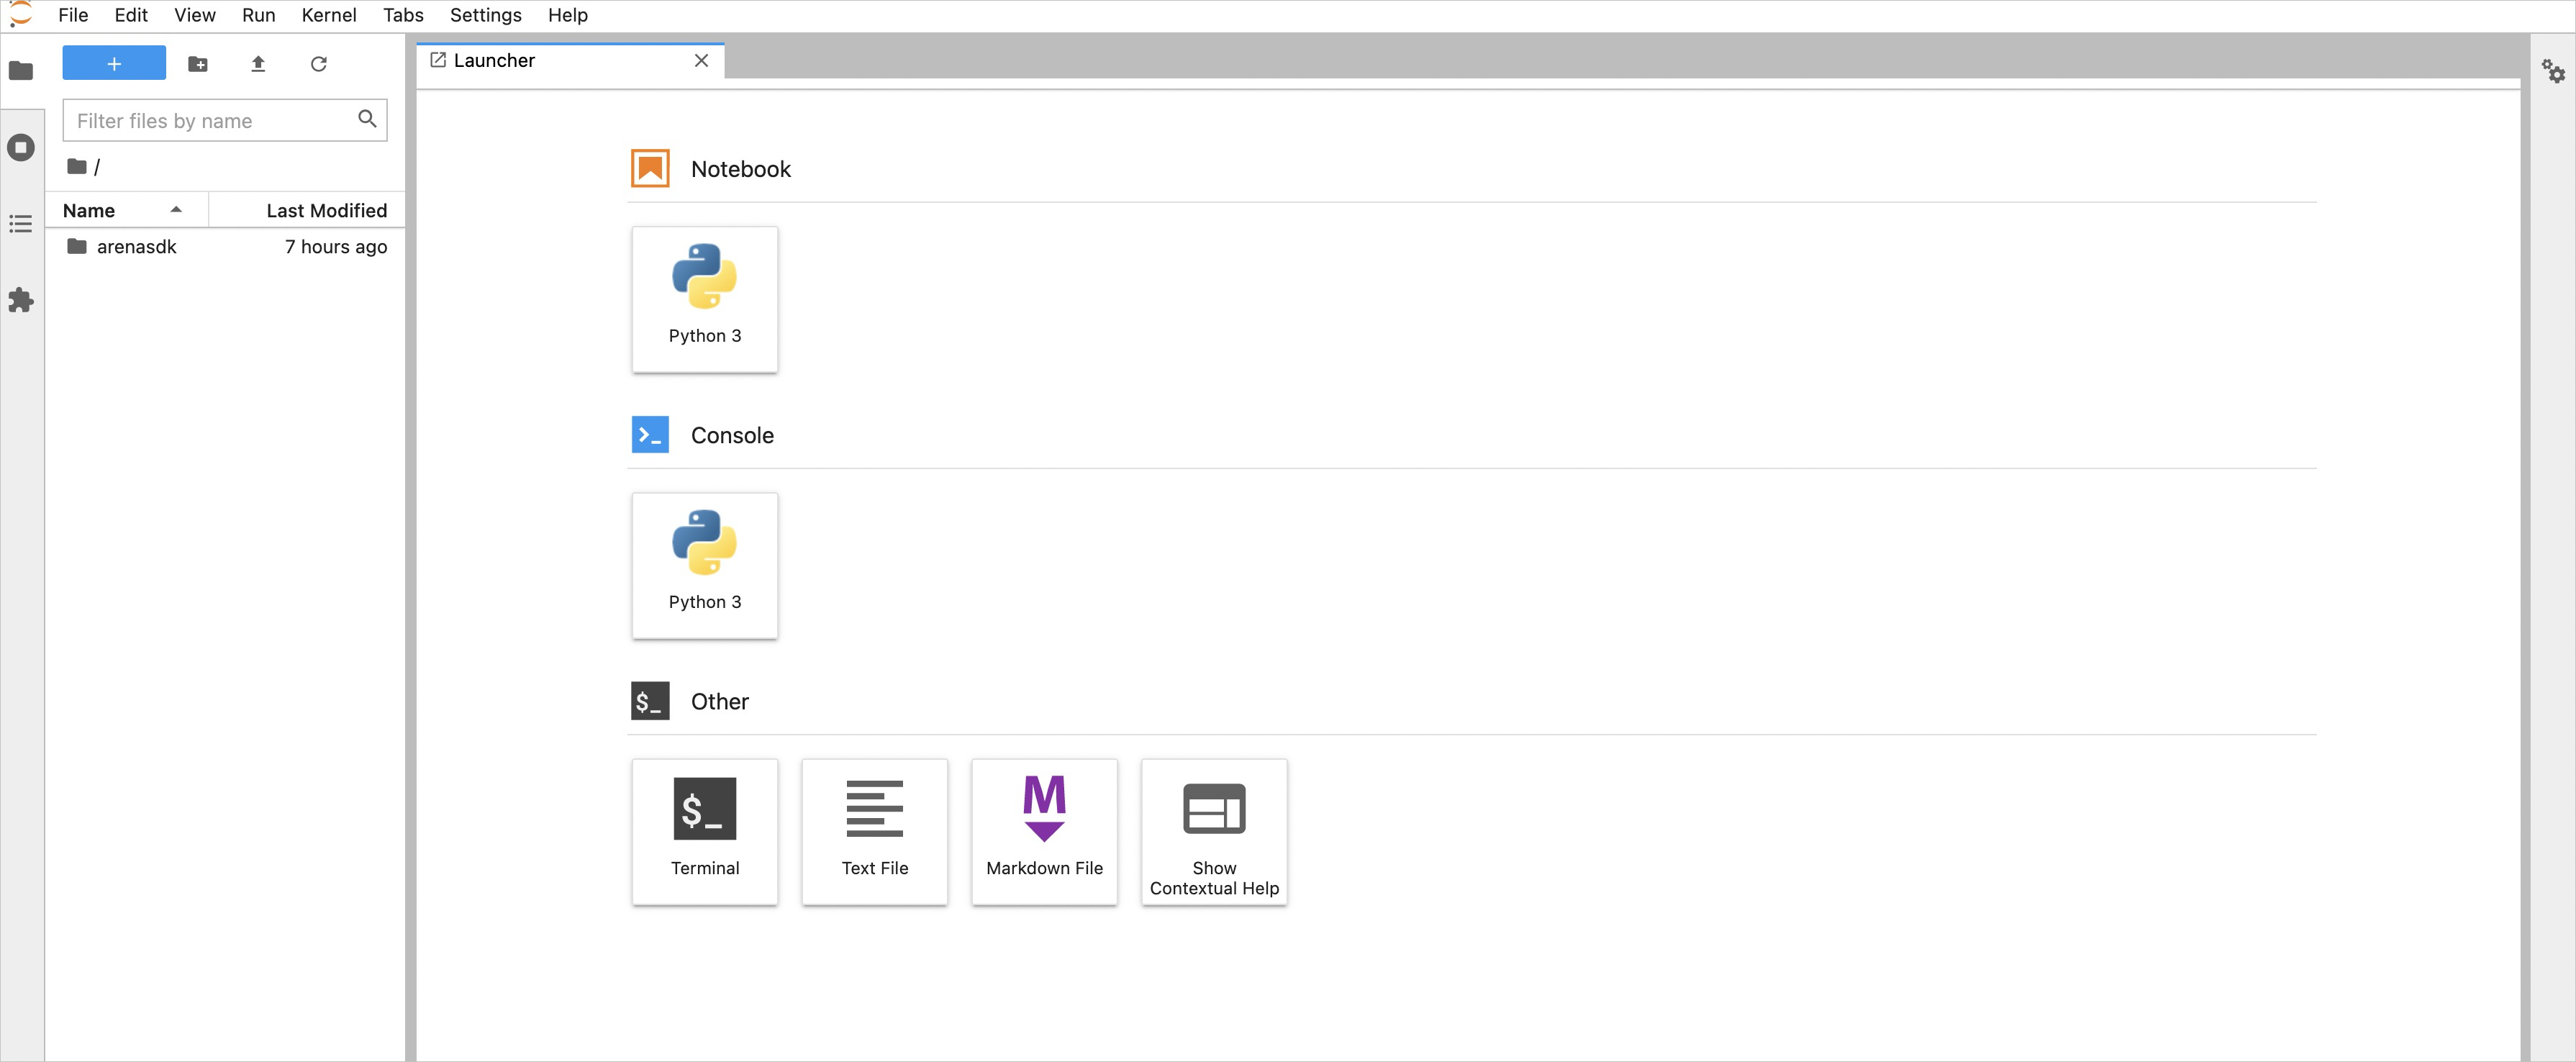Screen dimensions: 2576x1062
Task: Open Property Inspector gears icon
Action: point(2553,71)
